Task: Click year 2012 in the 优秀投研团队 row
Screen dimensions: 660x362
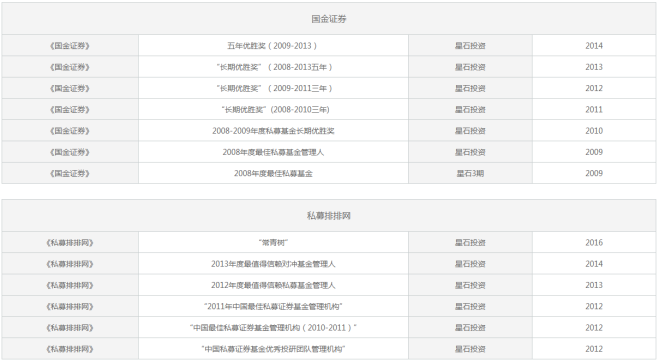Action: coord(594,349)
